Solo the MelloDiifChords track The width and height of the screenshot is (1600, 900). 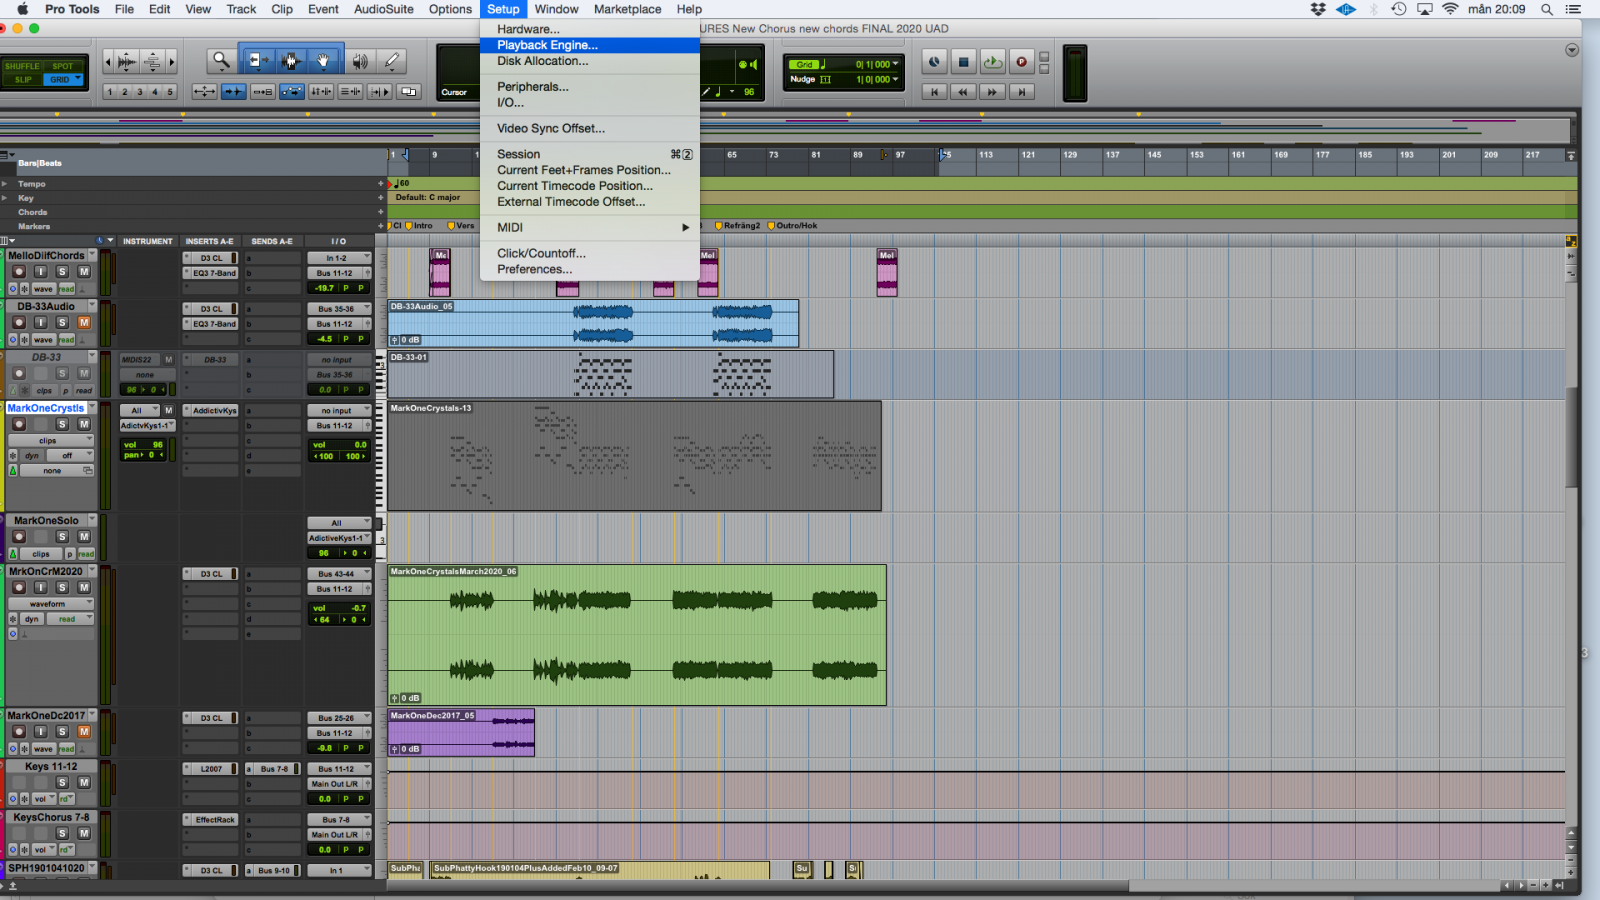[x=62, y=272]
